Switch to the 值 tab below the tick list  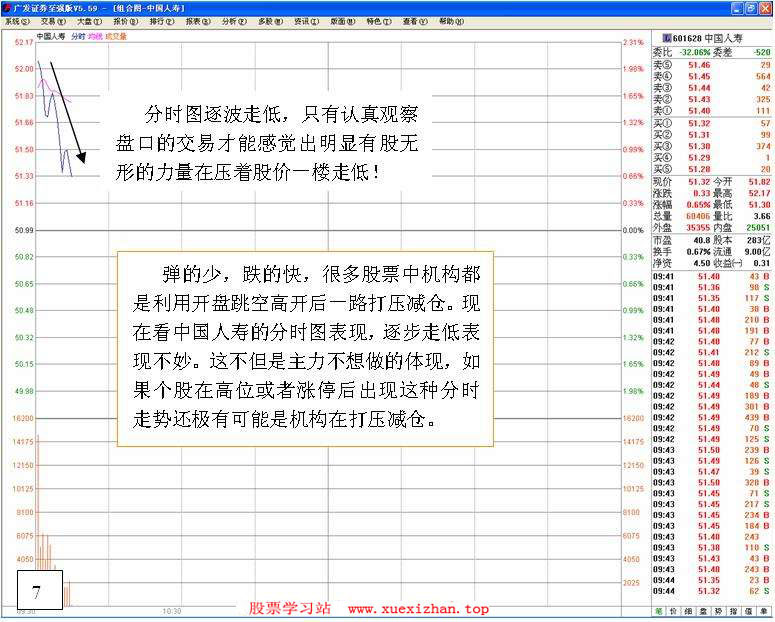749,612
